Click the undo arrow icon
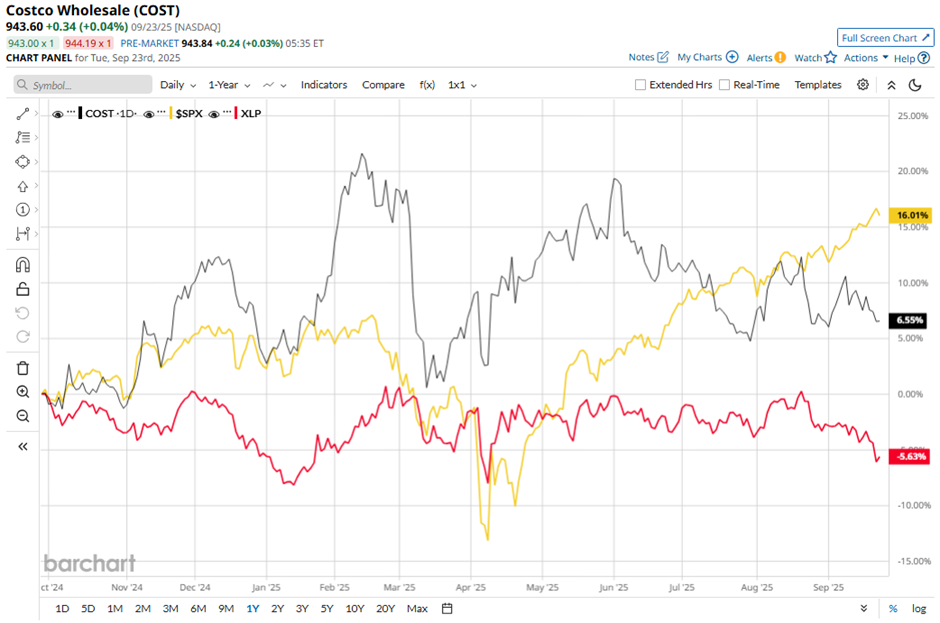This screenshot has height=623, width=940. pos(23,313)
